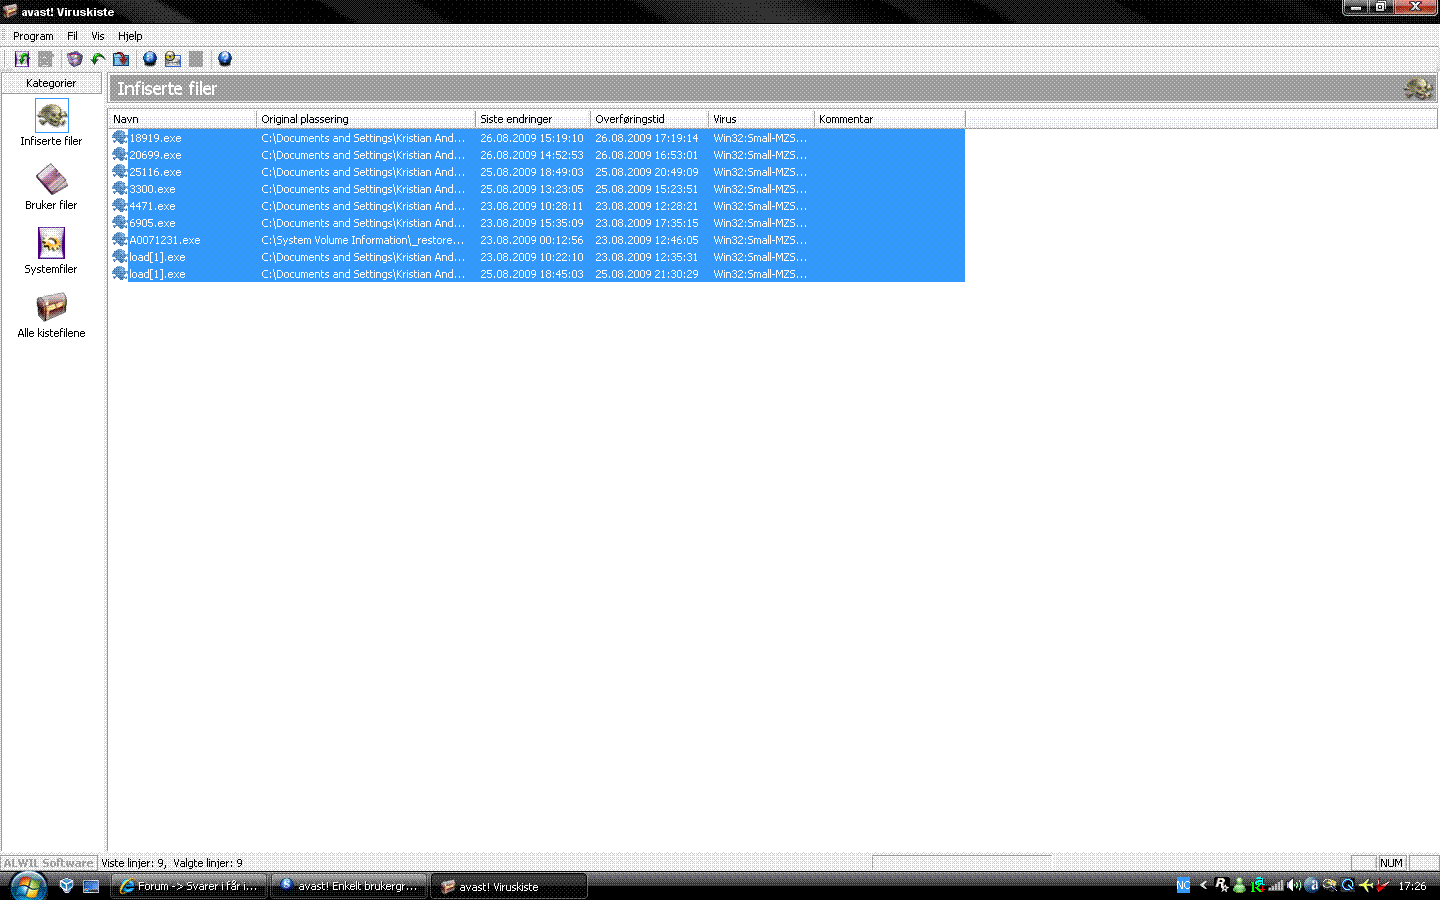1440x900 pixels.
Task: Click Rockstar tray icon
Action: (x=1222, y=885)
